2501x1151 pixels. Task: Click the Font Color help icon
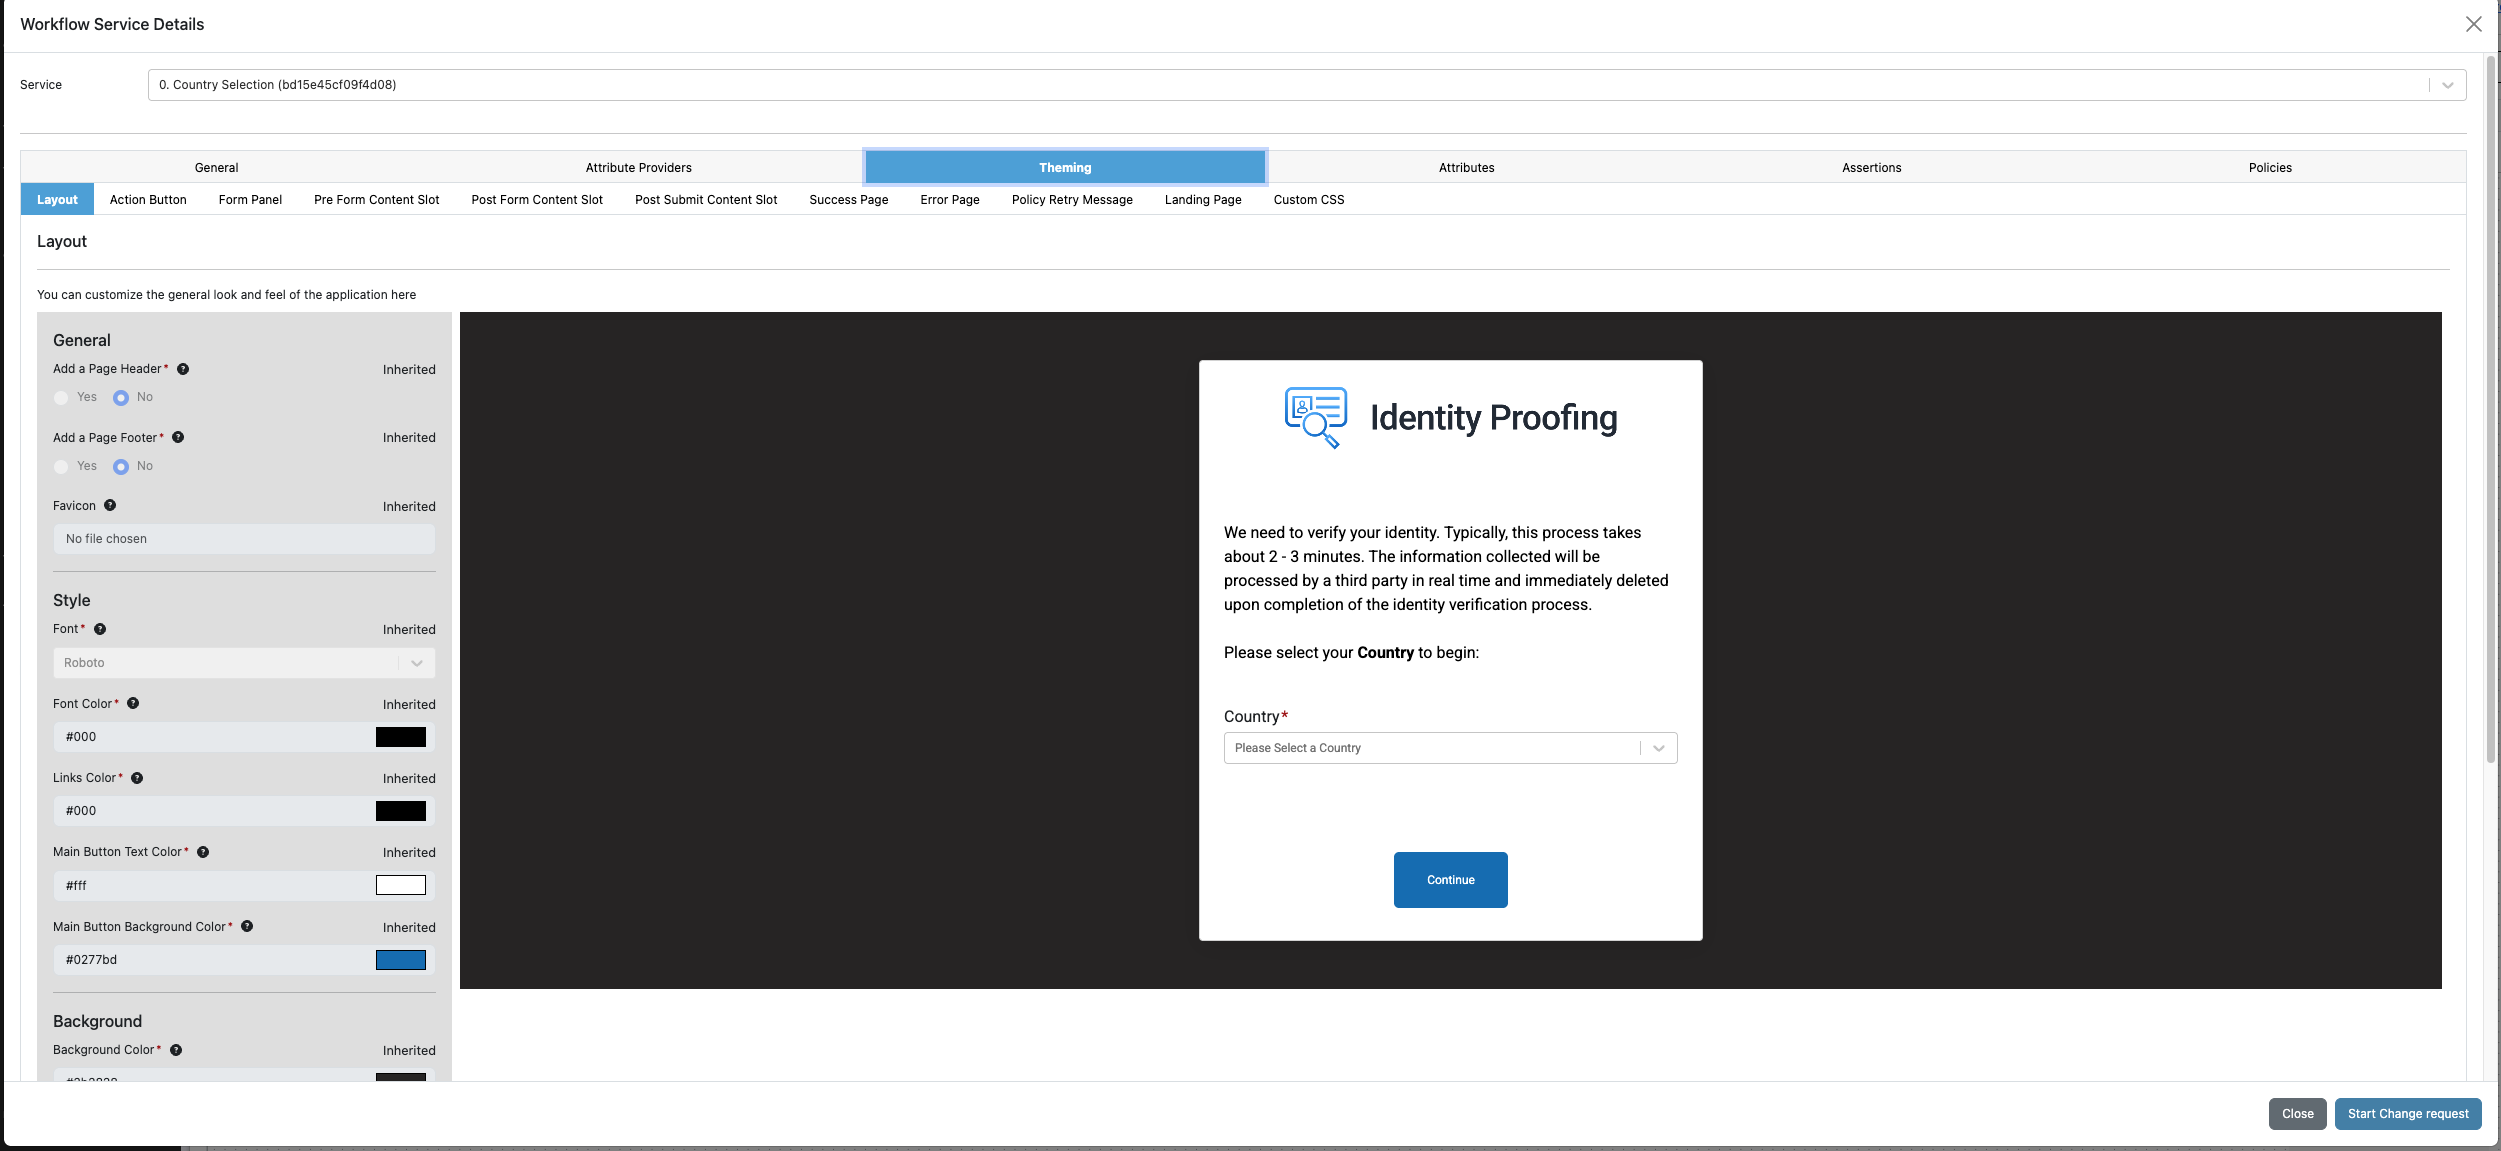[x=133, y=703]
